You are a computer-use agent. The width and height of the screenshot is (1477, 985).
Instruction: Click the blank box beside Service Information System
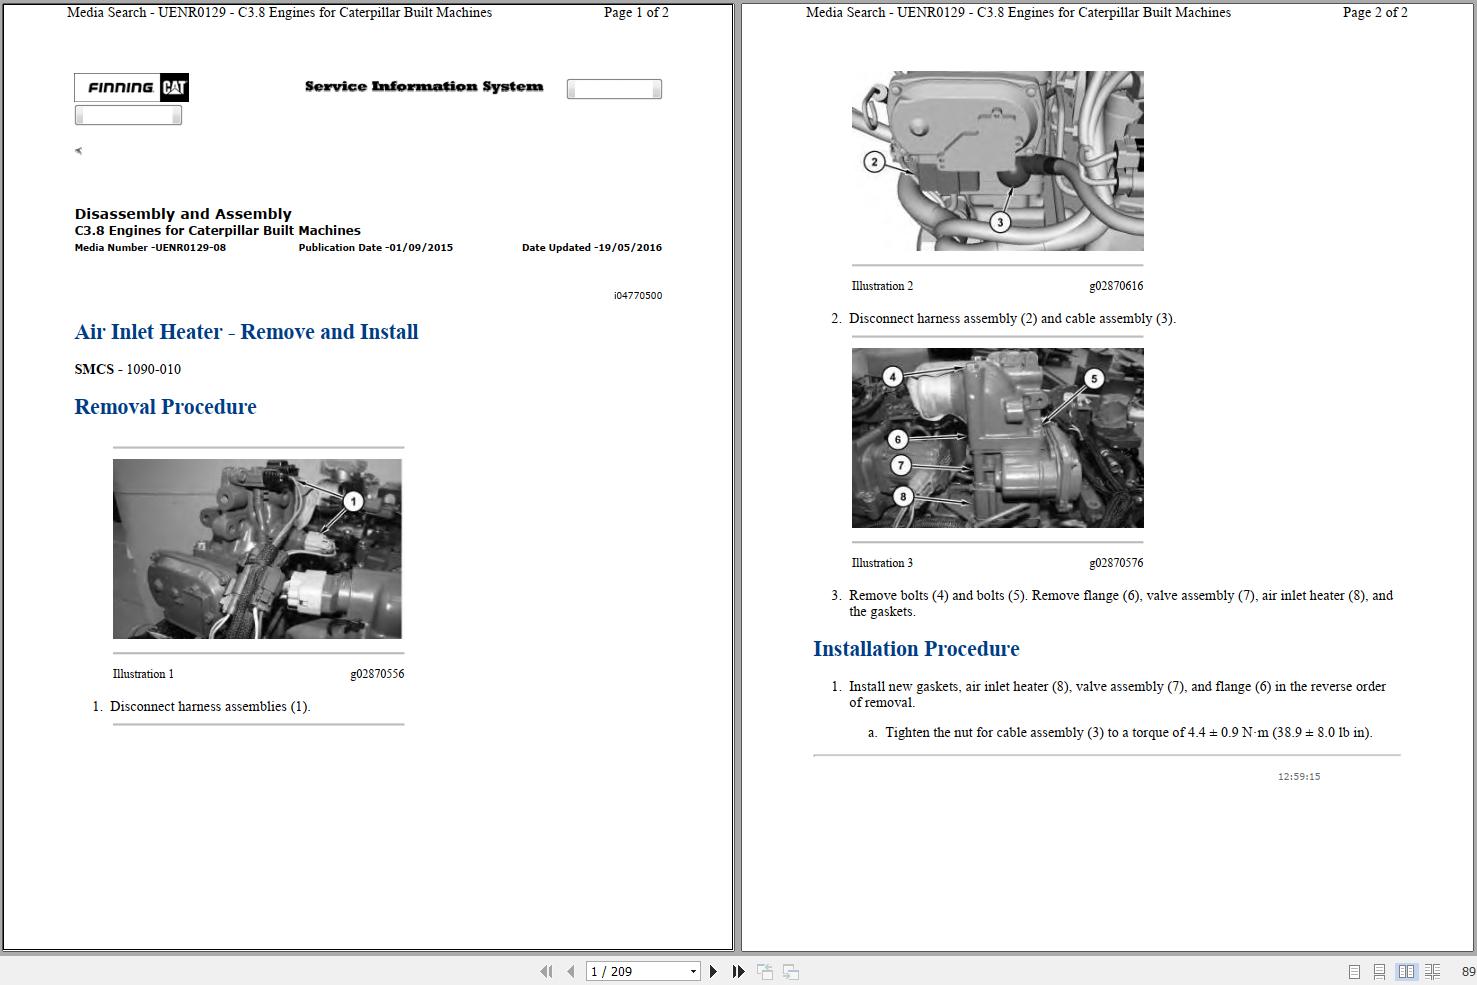614,89
